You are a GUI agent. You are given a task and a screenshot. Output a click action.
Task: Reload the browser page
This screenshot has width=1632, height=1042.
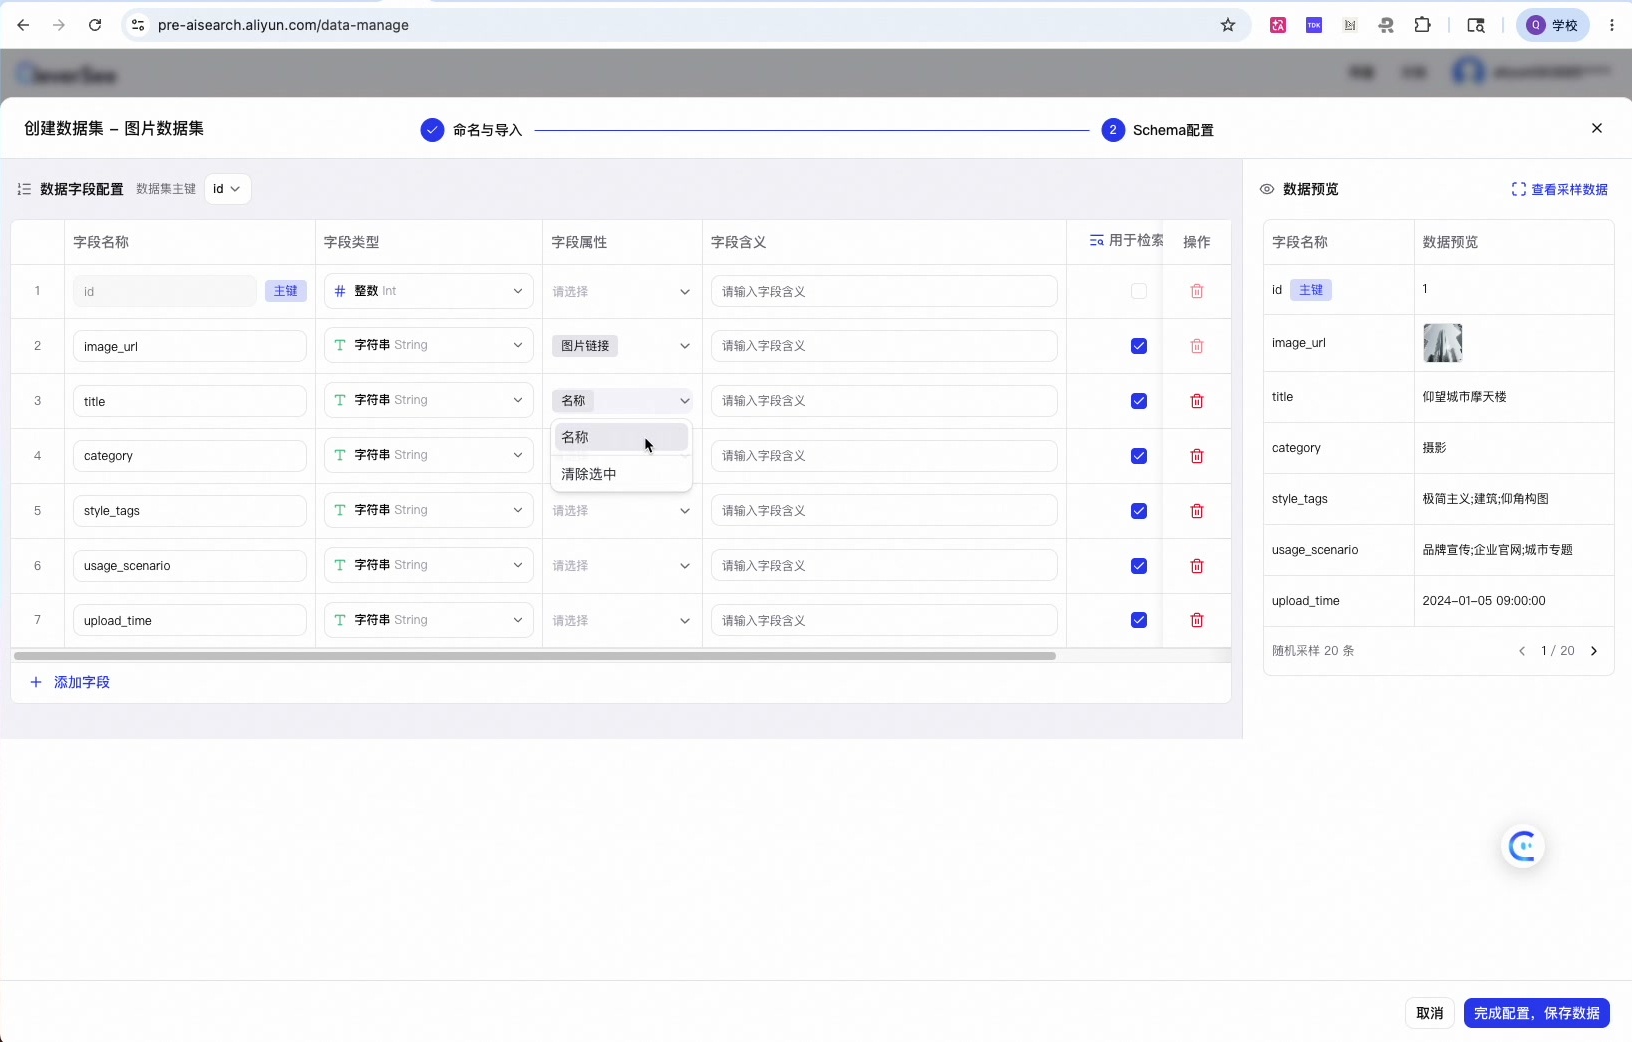point(95,25)
